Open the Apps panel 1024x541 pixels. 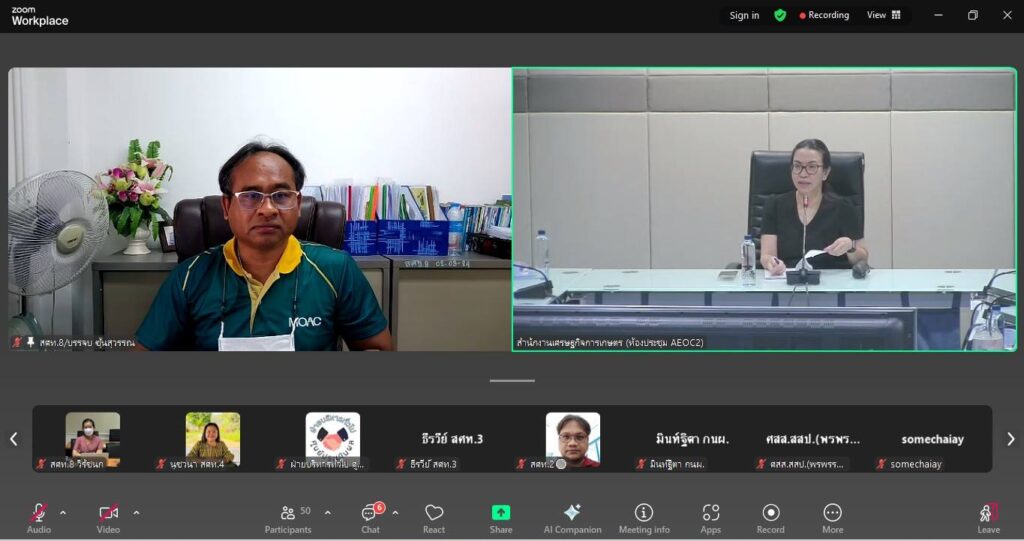711,517
